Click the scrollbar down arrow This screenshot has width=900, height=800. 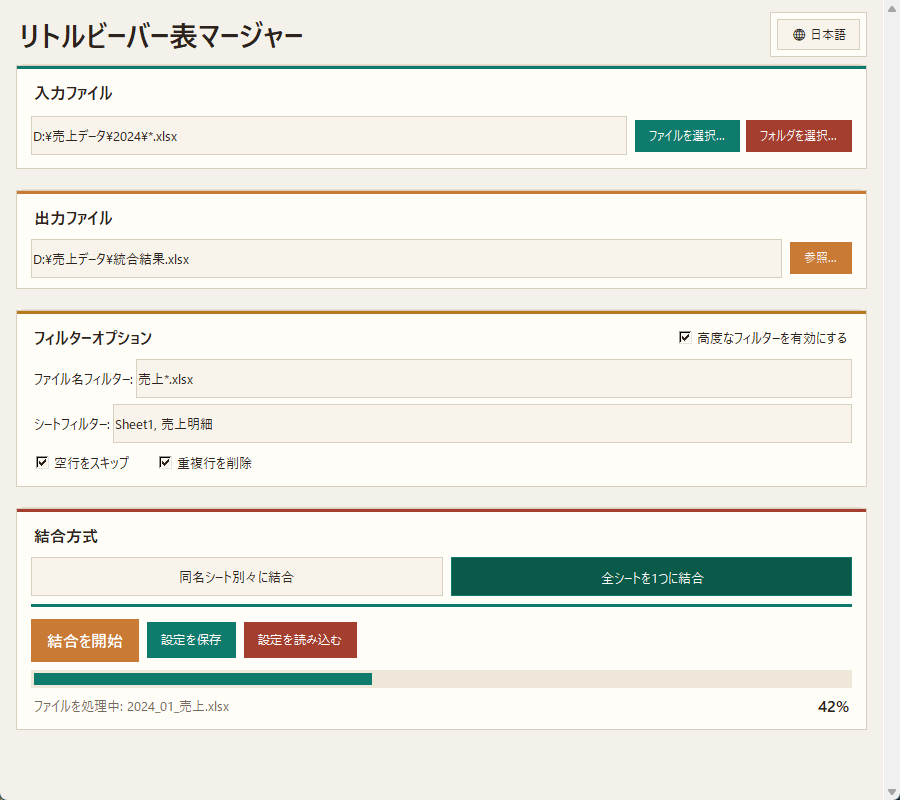(x=891, y=792)
